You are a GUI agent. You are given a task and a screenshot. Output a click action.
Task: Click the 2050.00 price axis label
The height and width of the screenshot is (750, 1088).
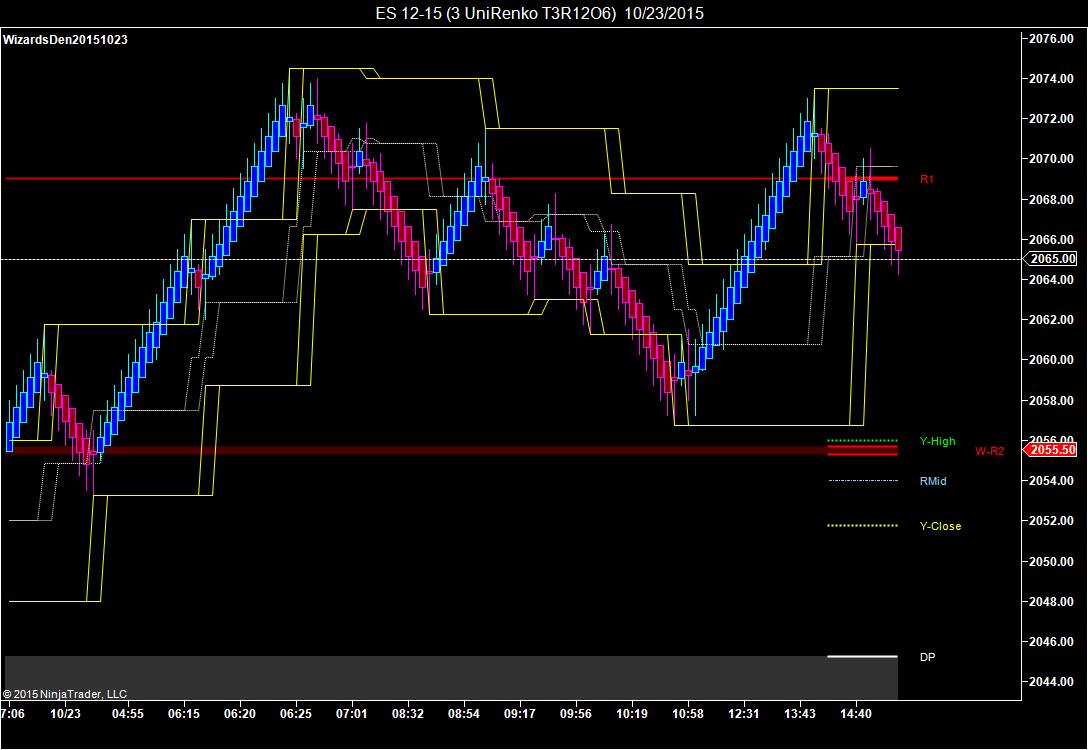(1051, 561)
